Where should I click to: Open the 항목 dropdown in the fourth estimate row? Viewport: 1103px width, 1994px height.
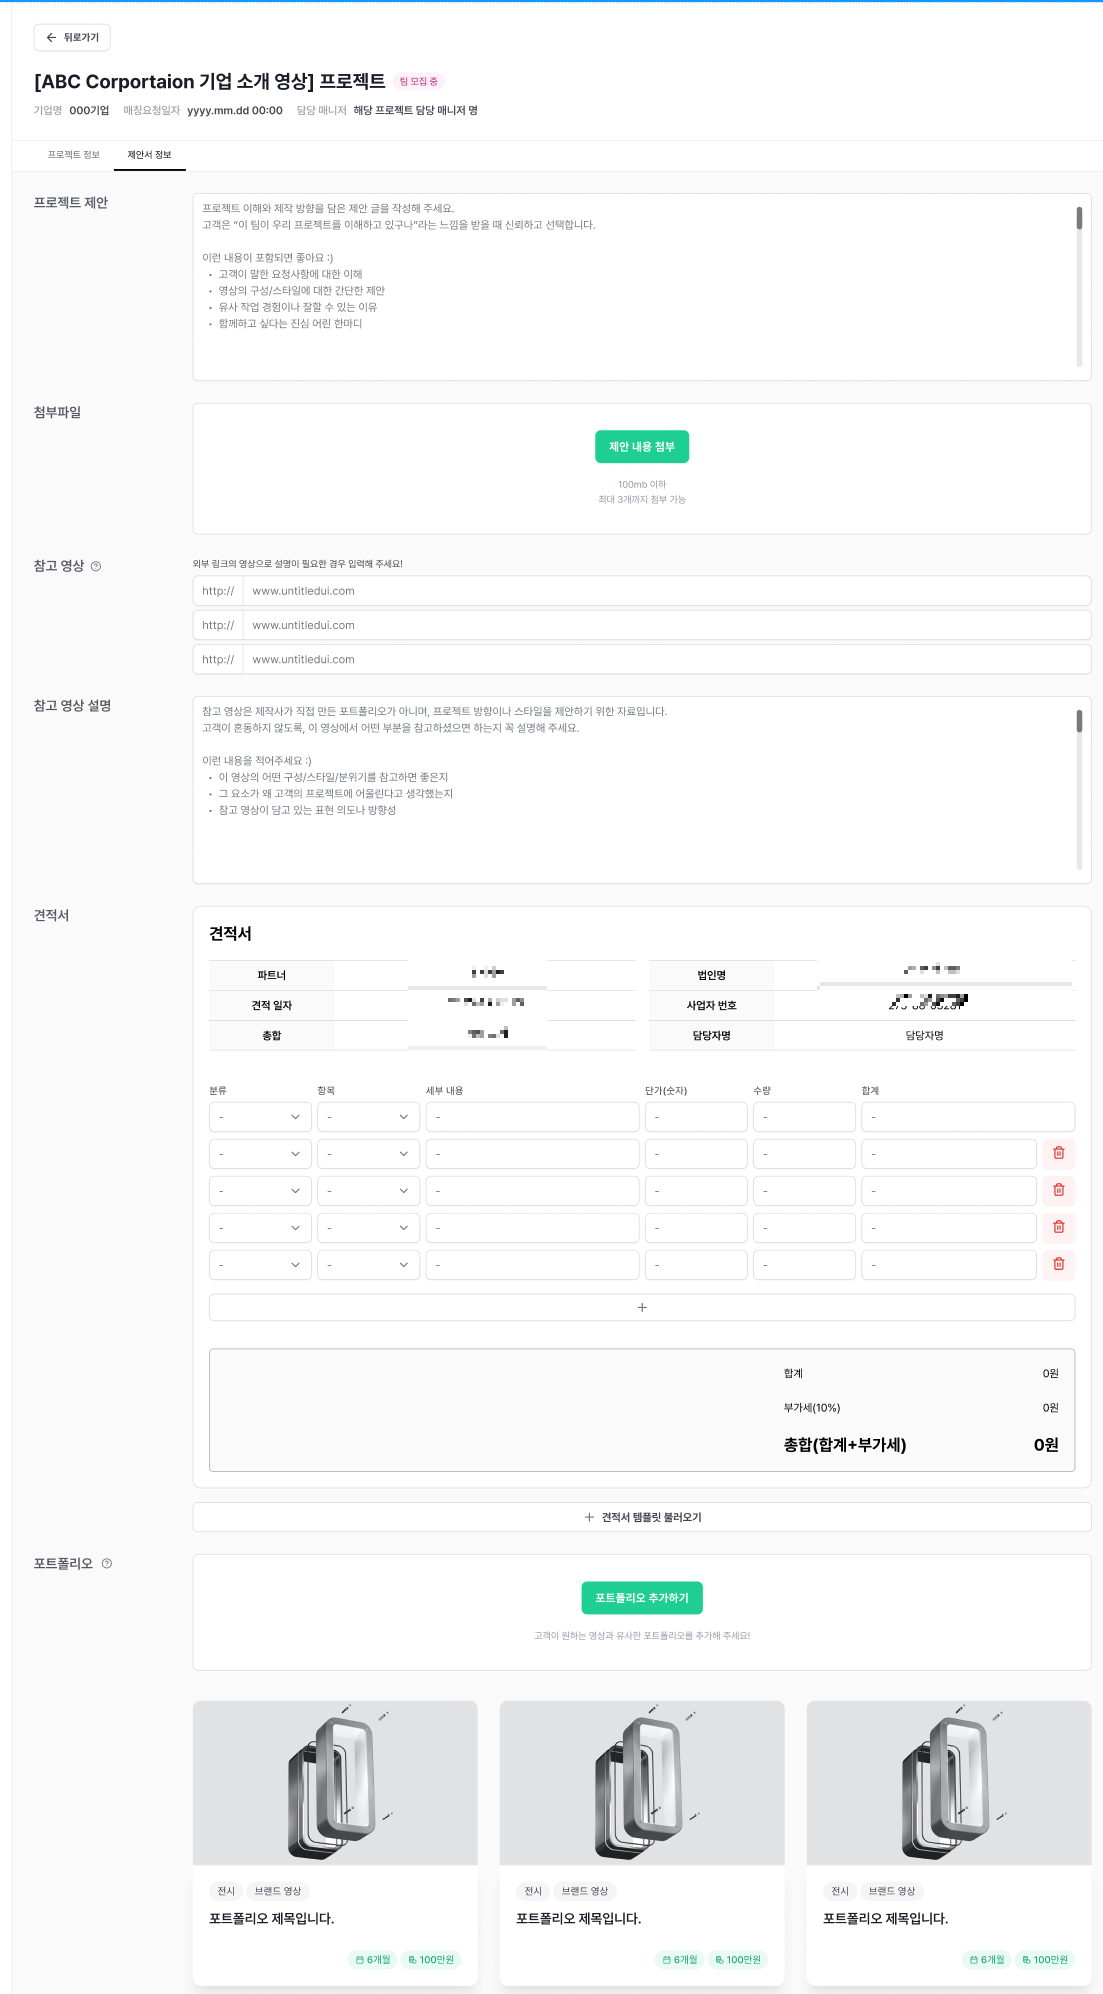[368, 1228]
